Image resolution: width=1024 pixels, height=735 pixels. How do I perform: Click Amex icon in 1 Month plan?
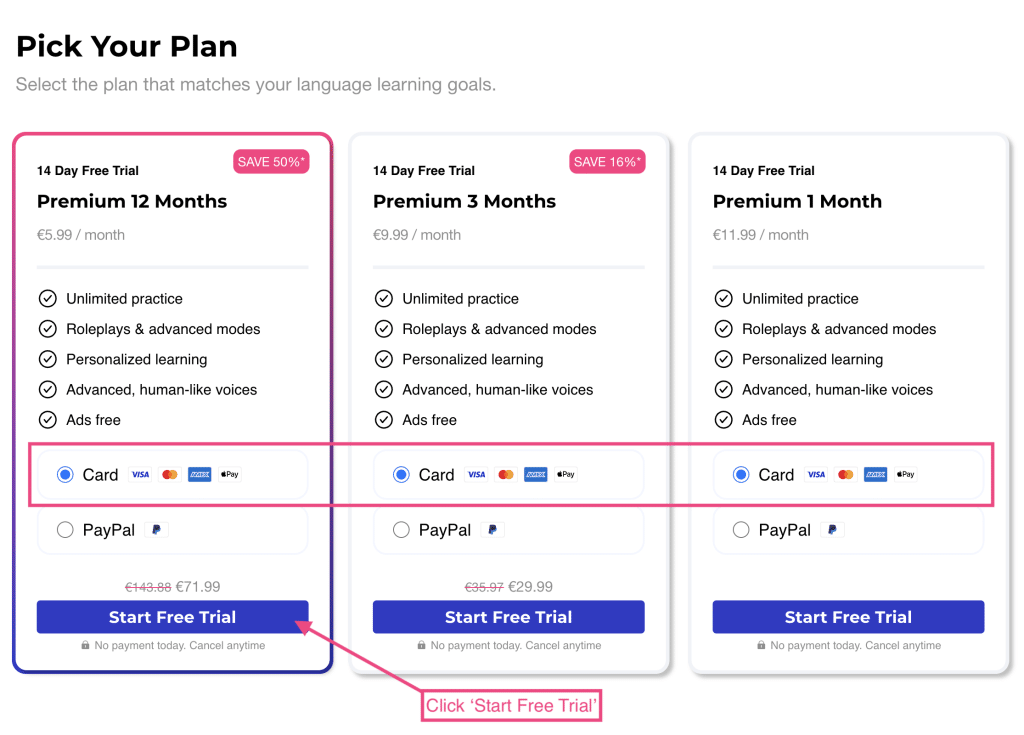pyautogui.click(x=876, y=475)
